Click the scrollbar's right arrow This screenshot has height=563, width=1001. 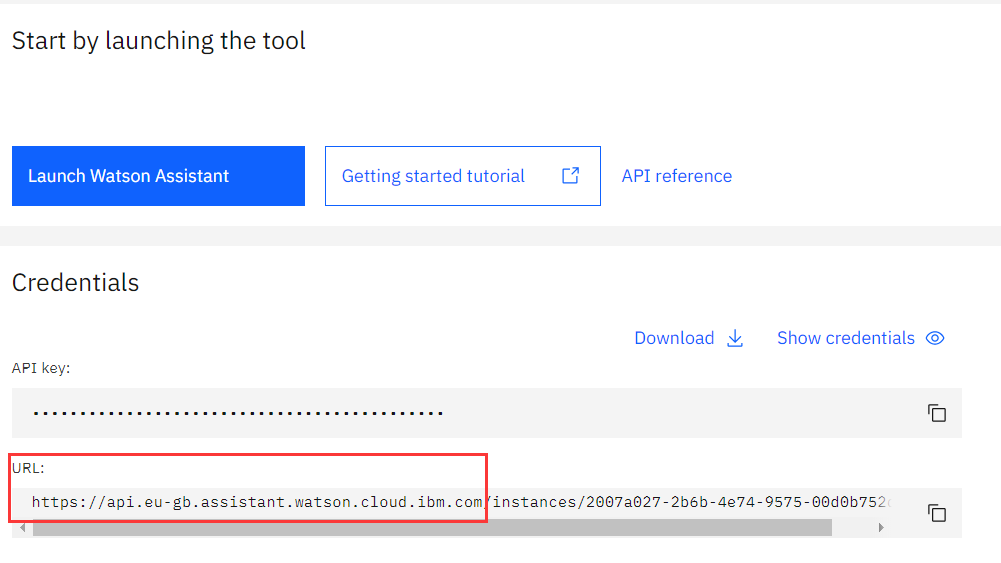[x=881, y=528]
